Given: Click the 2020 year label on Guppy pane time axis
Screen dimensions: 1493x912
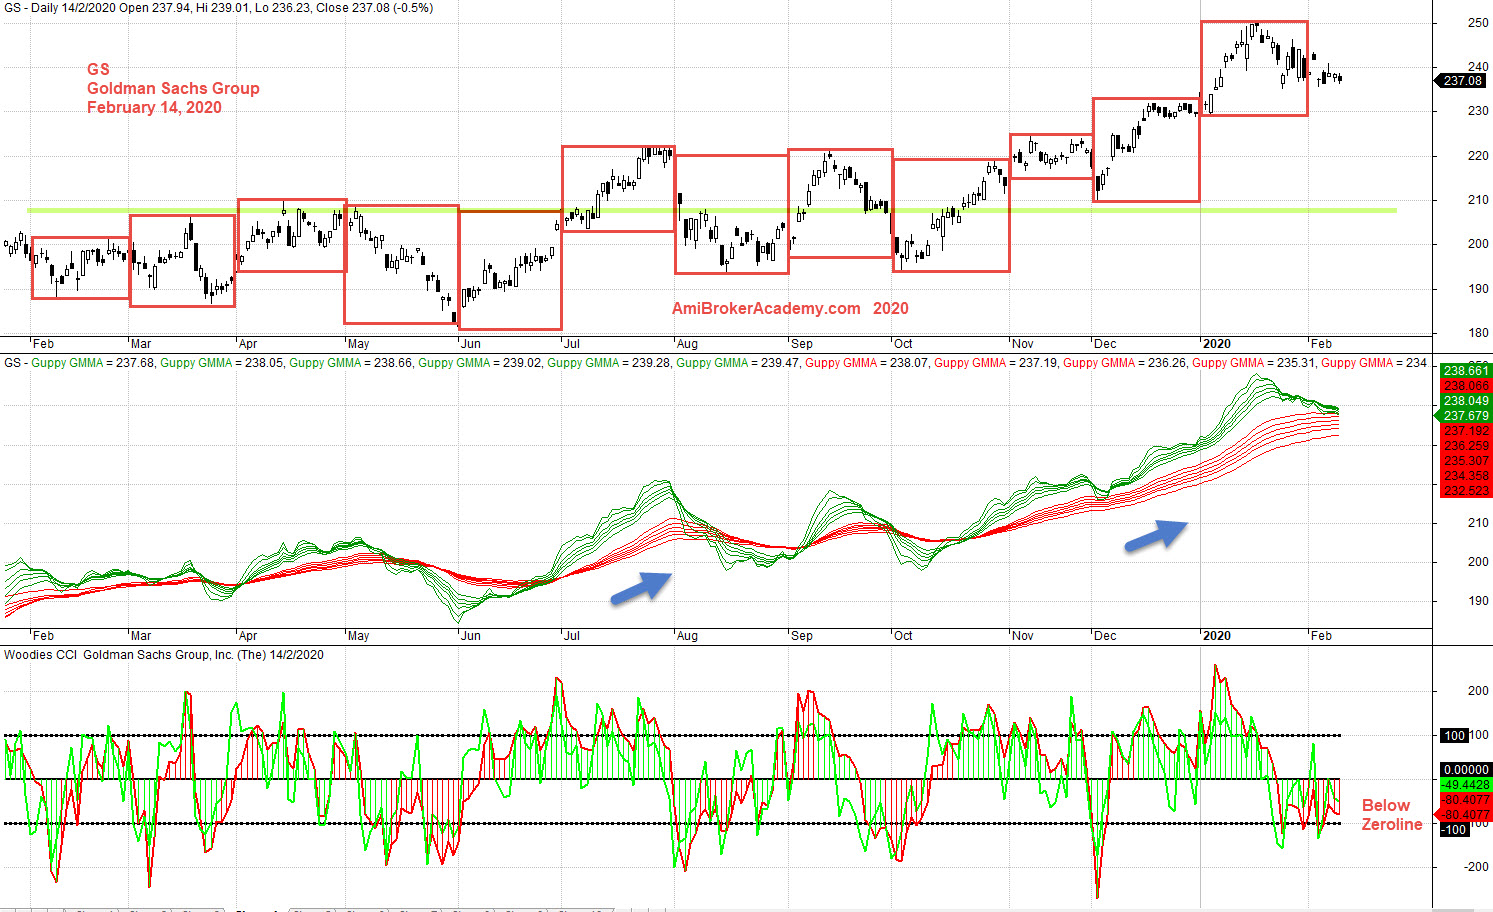Looking at the screenshot, I should pos(1216,636).
